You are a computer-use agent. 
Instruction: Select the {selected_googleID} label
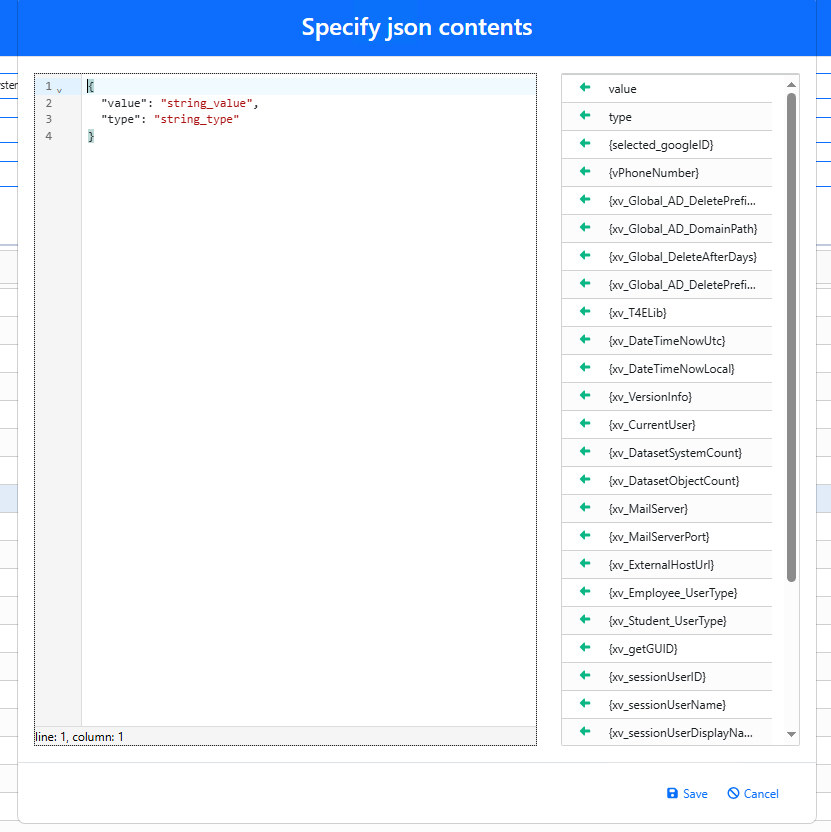[x=661, y=145]
